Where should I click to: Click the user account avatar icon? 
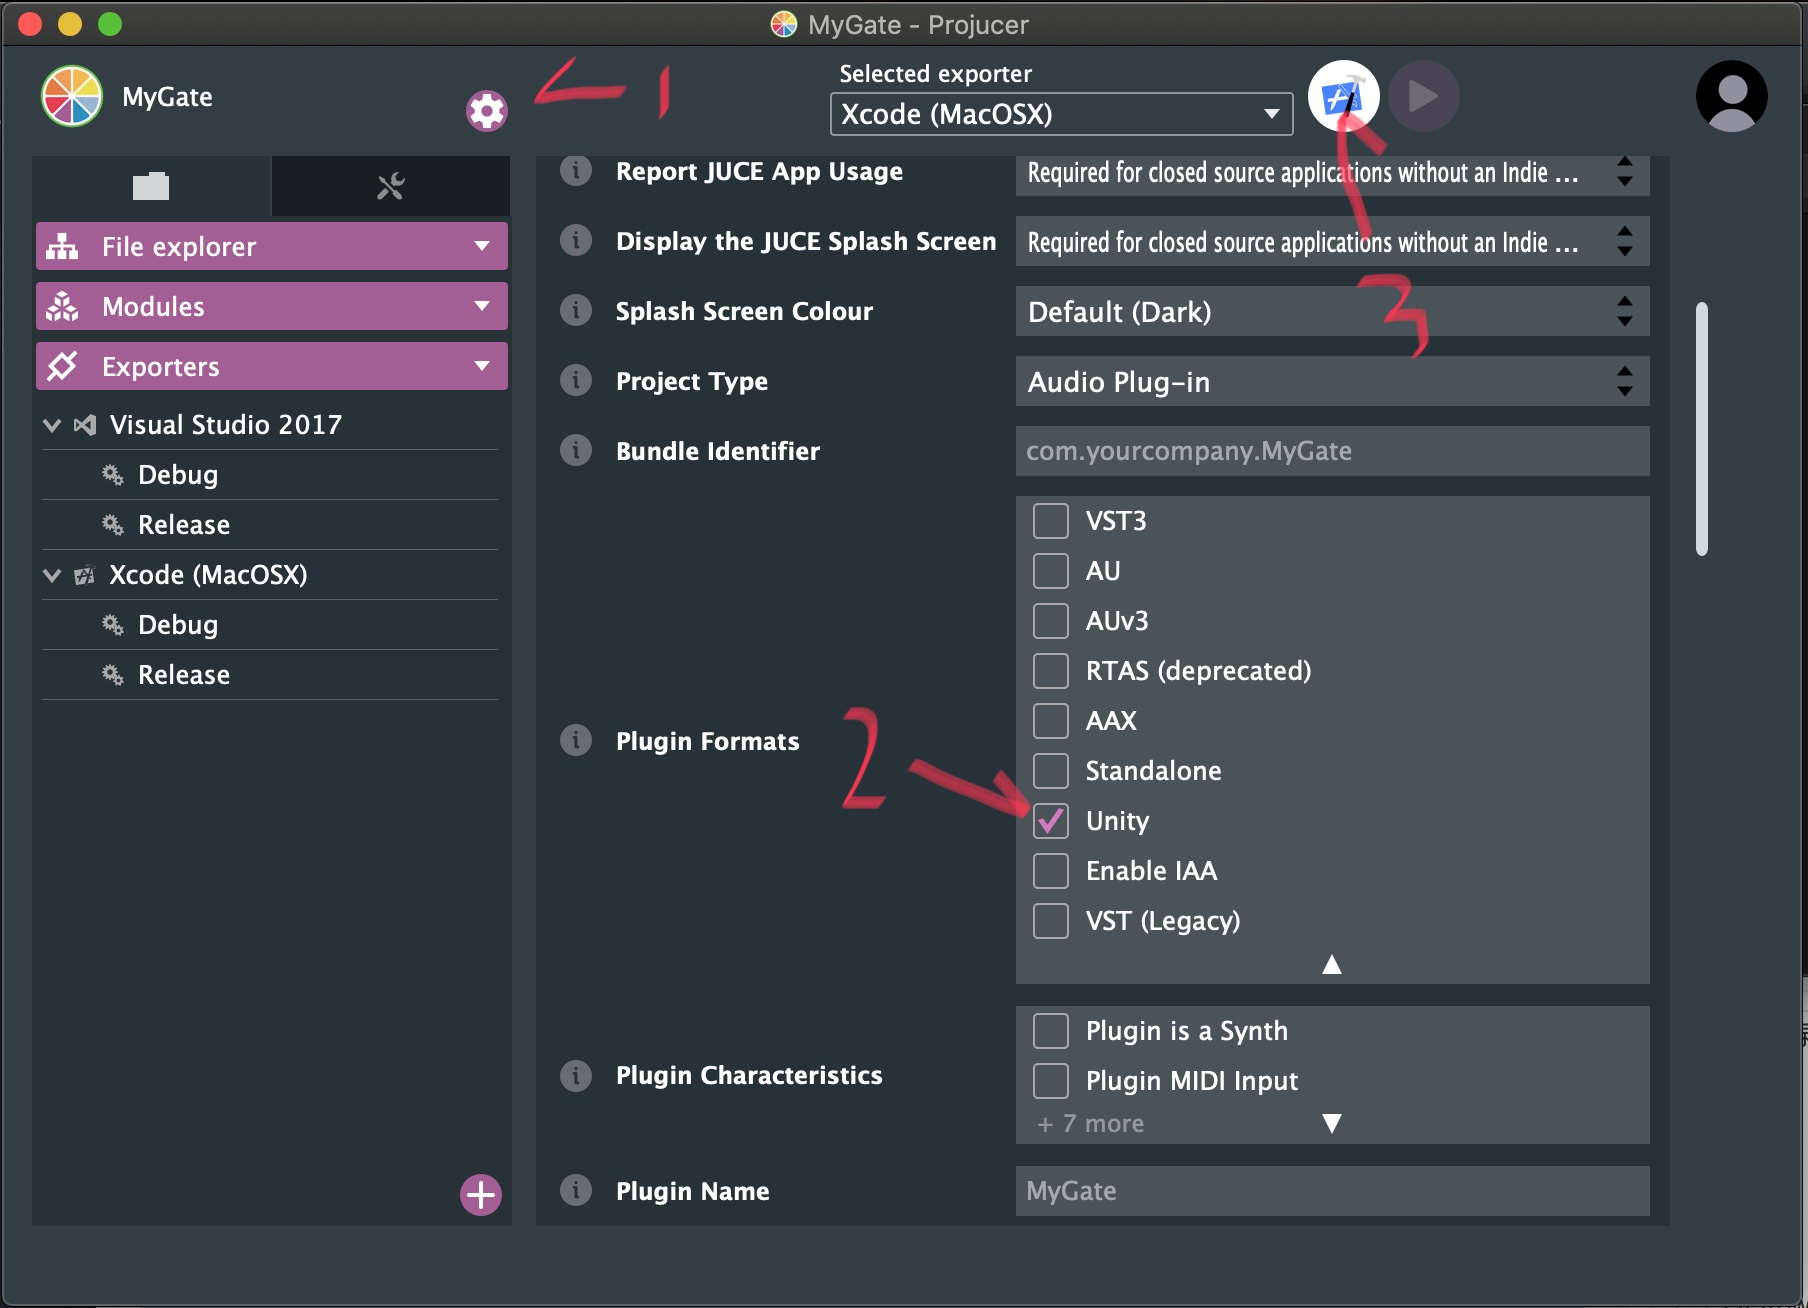point(1731,97)
